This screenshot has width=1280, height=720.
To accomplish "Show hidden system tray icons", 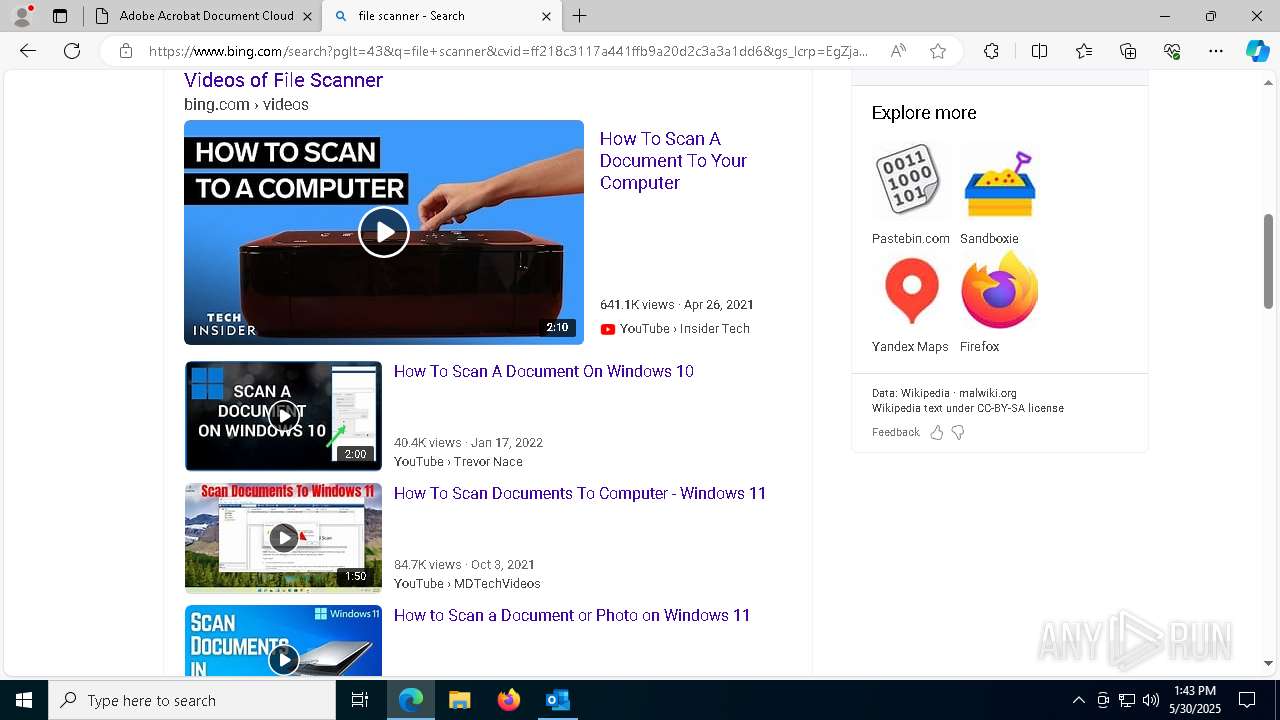I will coord(1078,700).
